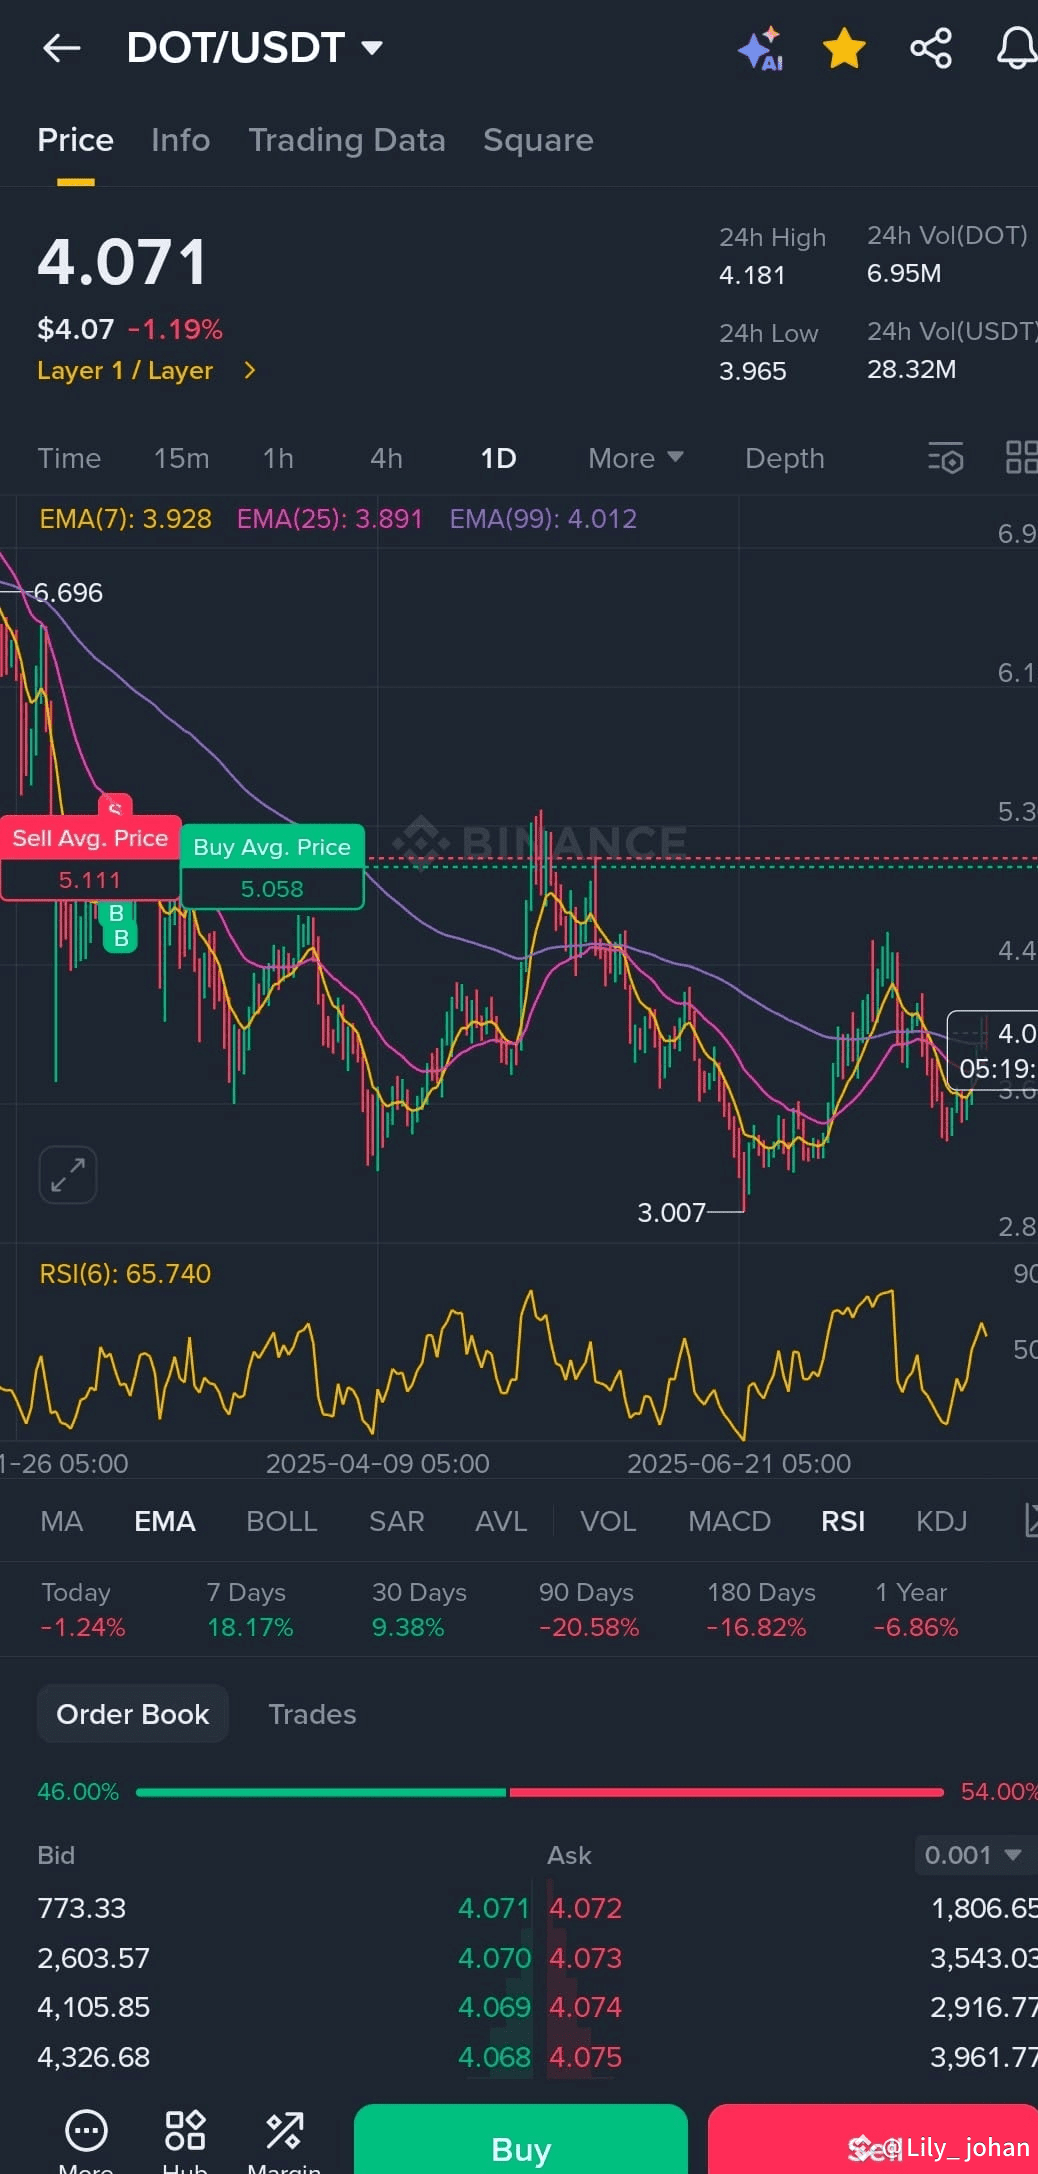Viewport: 1038px width, 2174px height.
Task: Tap the 7 Days 18.17% change
Action: (250, 1609)
